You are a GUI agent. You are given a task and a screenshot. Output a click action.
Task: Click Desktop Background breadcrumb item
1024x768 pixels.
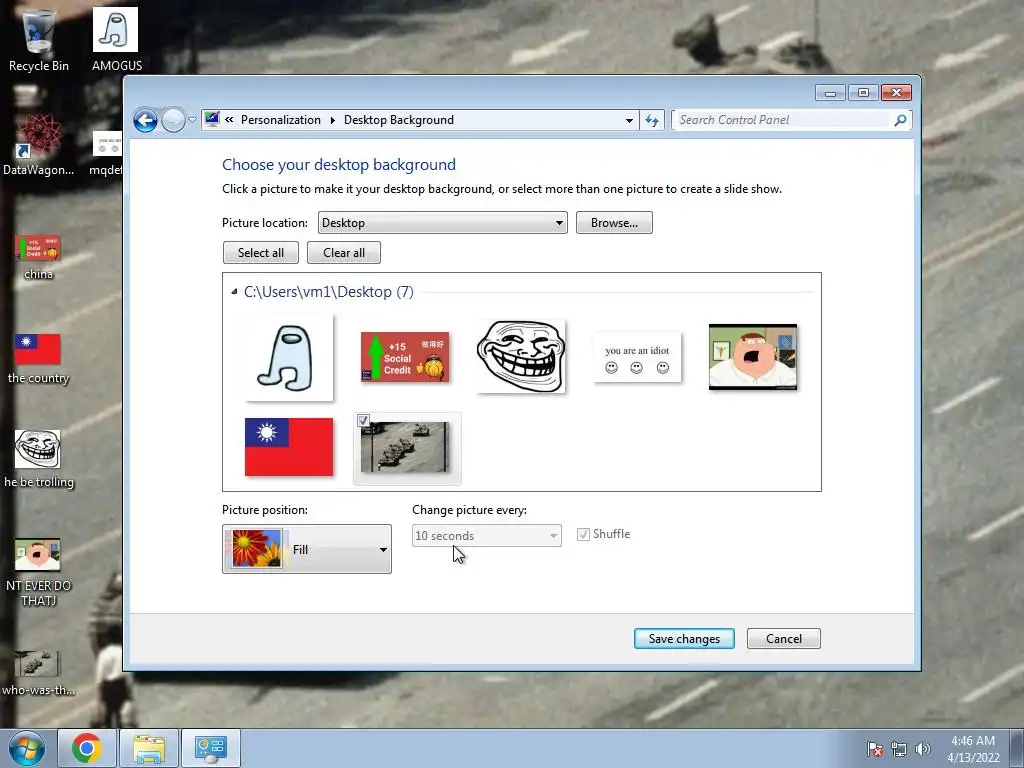click(x=399, y=120)
